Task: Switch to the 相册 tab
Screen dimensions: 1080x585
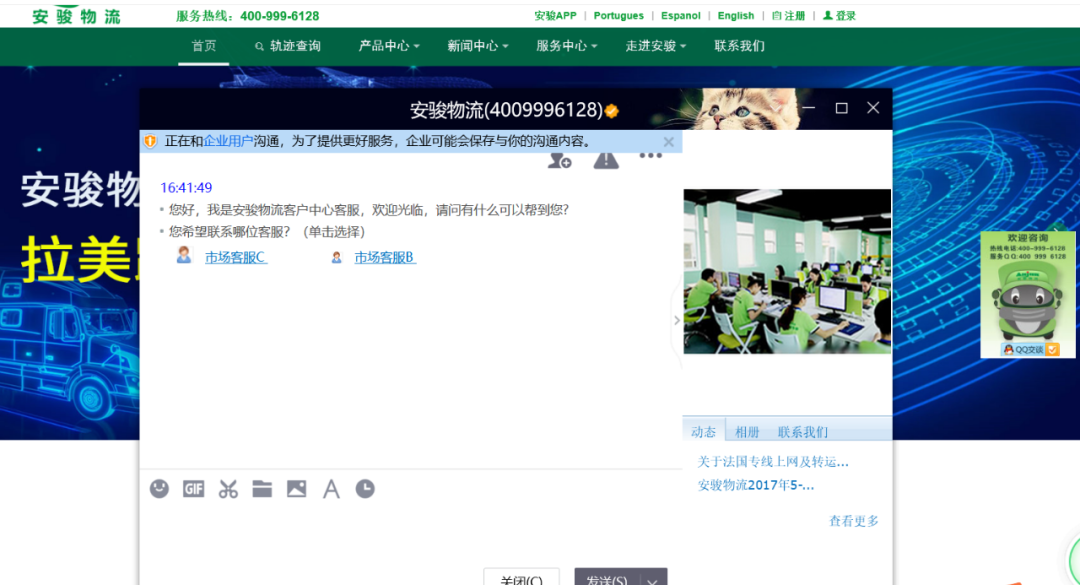Action: click(747, 432)
